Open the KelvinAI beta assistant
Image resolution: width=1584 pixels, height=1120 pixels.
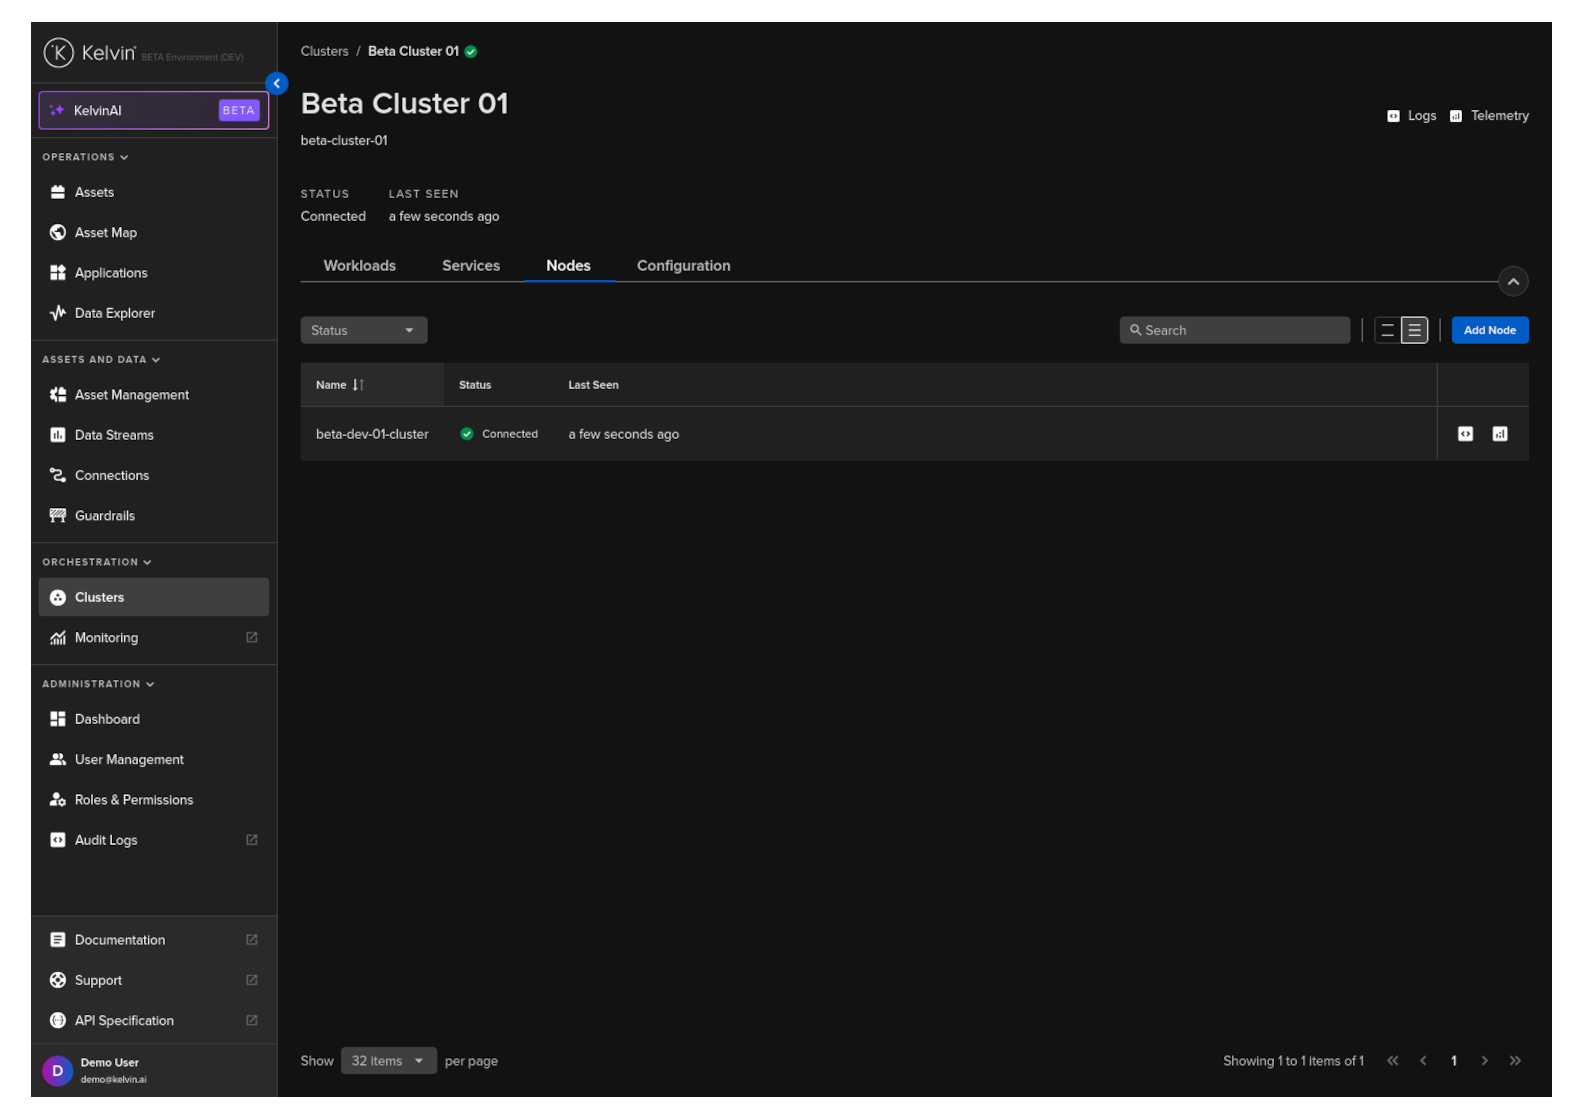tap(154, 111)
